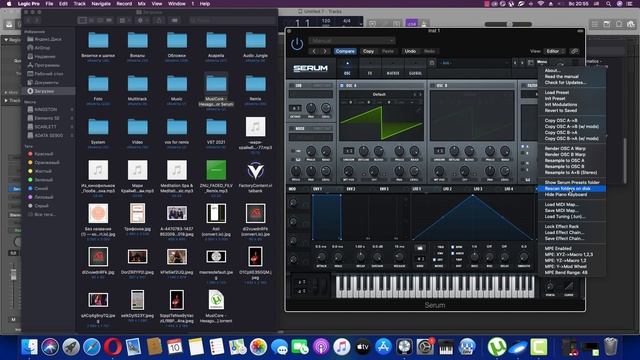Select AirDrop in Finder sidebar
The height and width of the screenshot is (360, 640).
coord(43,48)
